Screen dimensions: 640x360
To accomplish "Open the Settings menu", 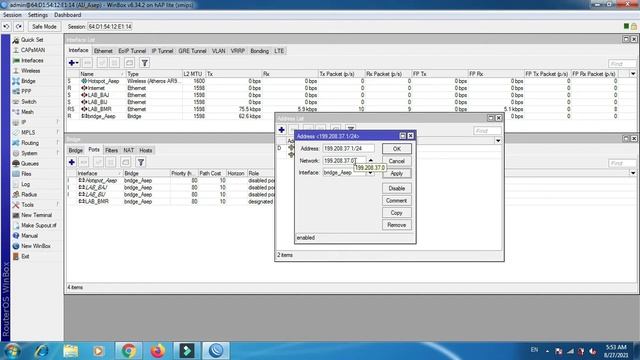I will [38, 15].
